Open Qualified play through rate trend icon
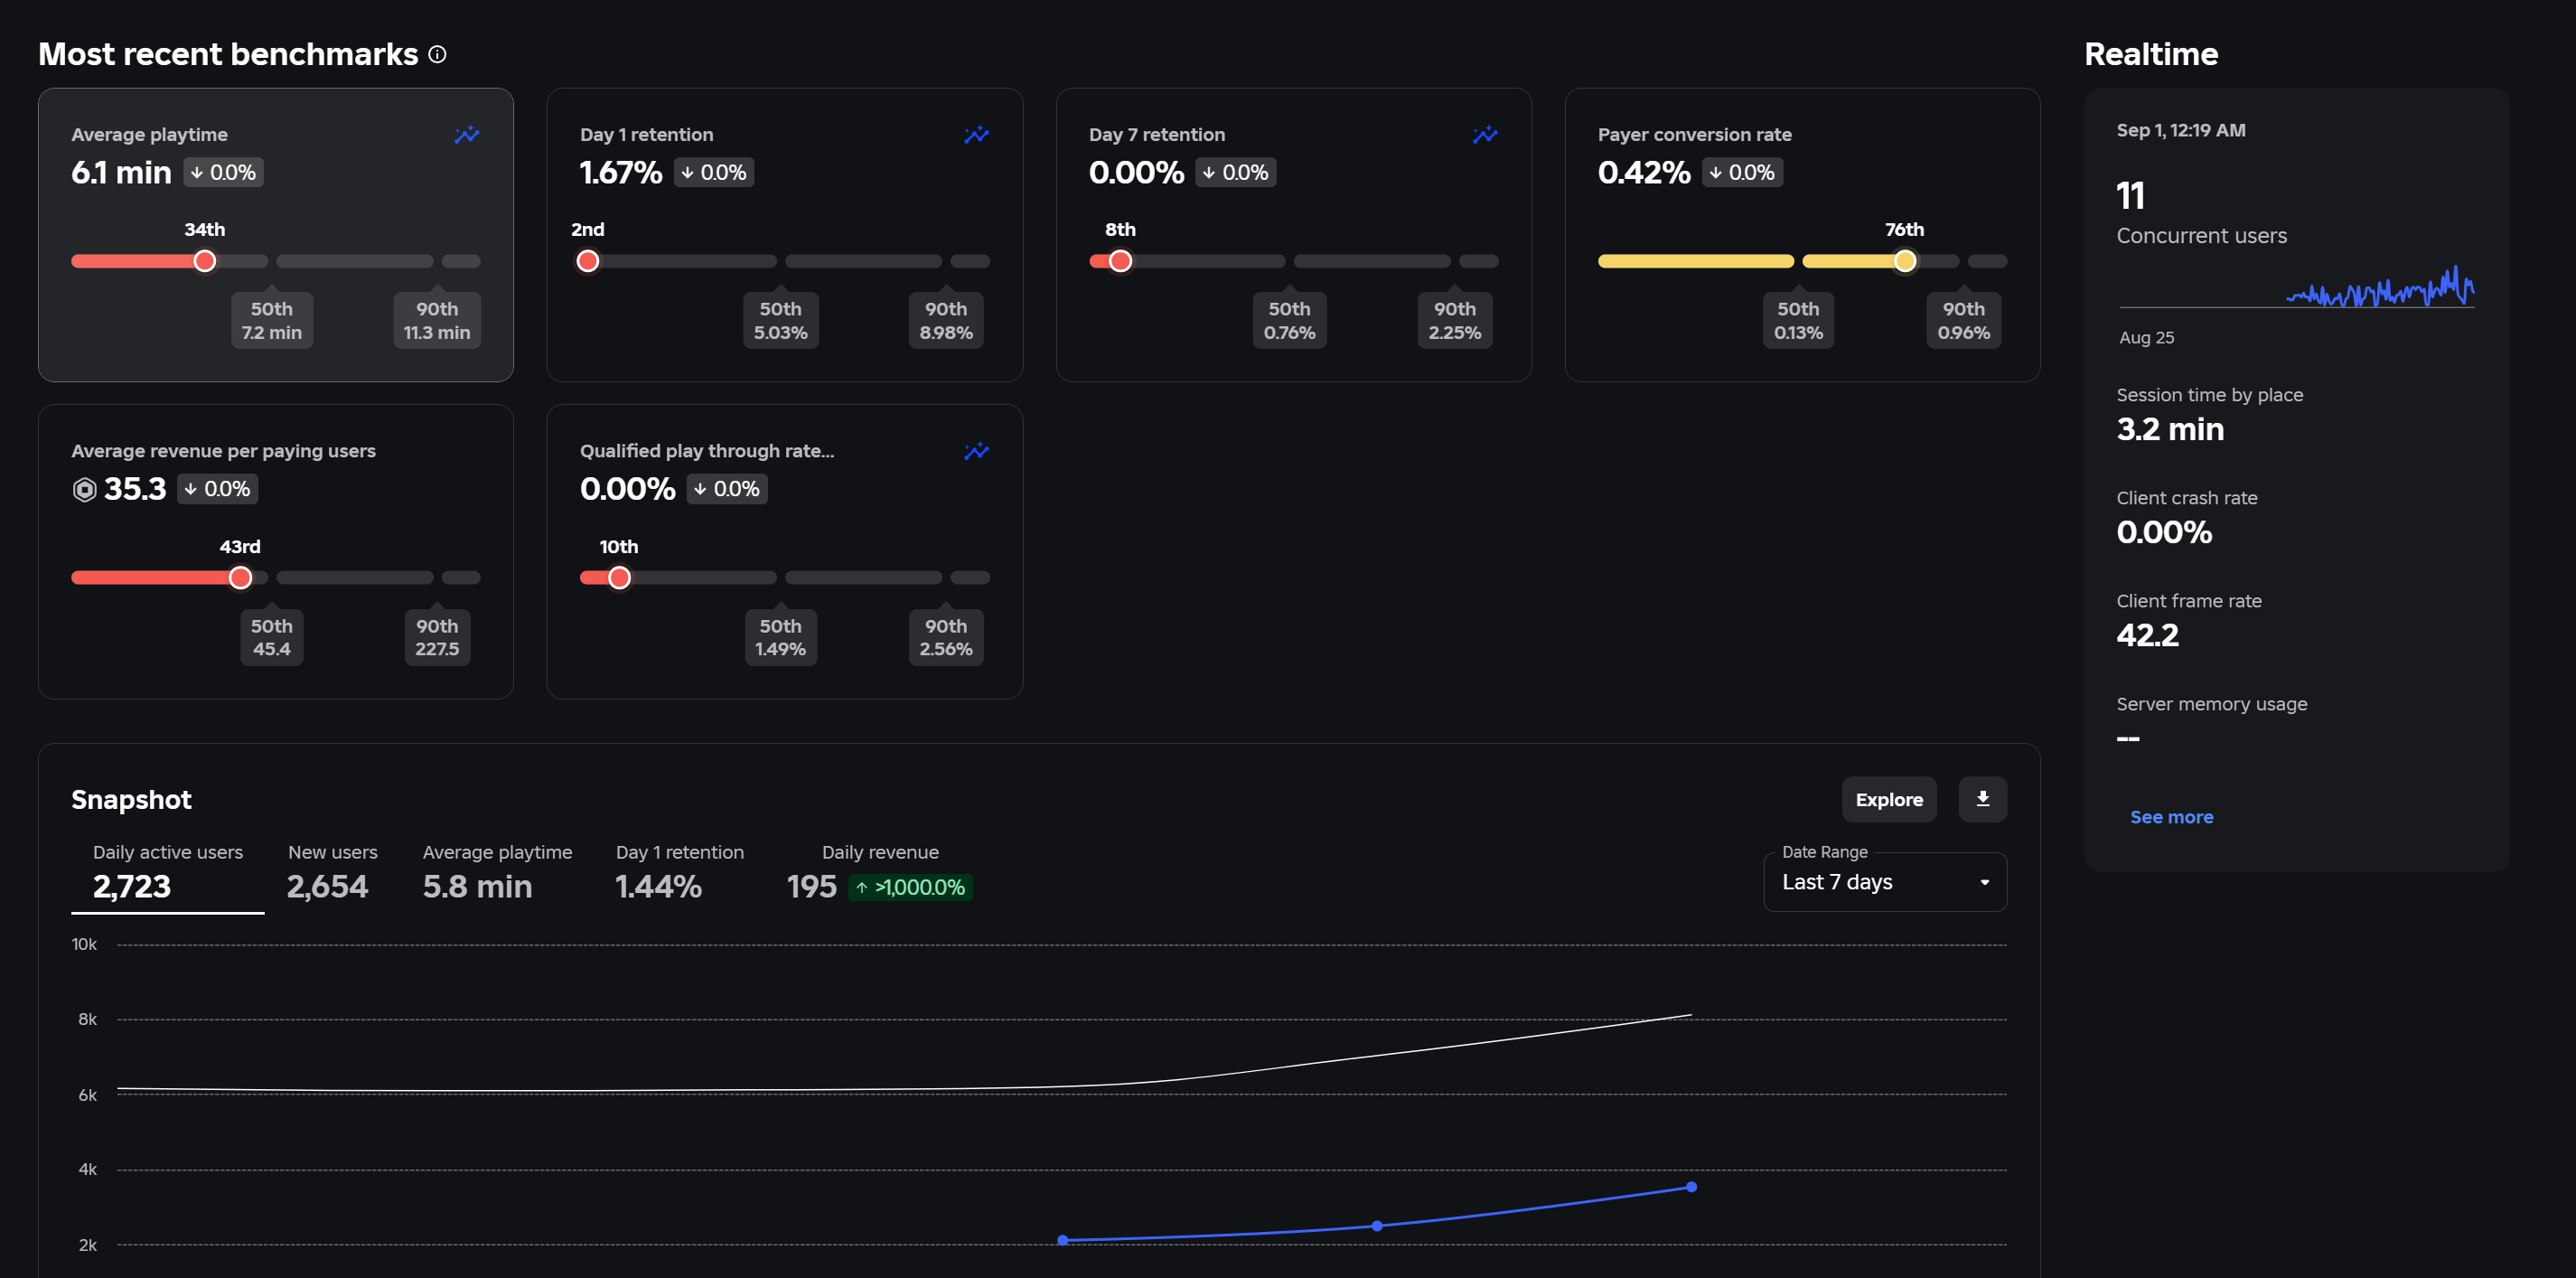 click(976, 451)
